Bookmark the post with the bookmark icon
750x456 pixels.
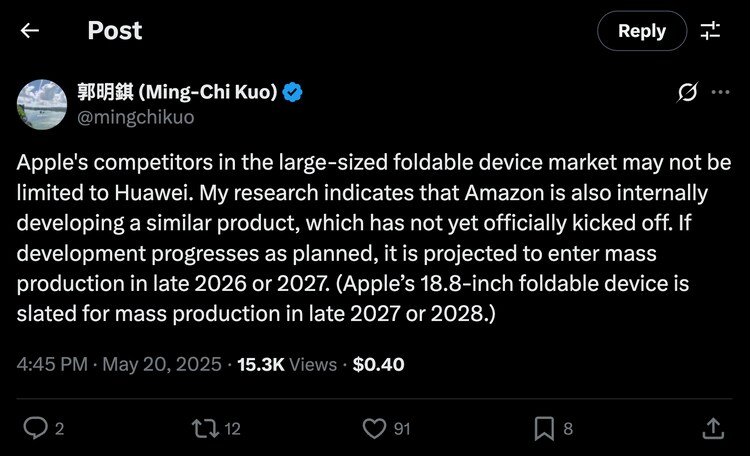point(543,428)
